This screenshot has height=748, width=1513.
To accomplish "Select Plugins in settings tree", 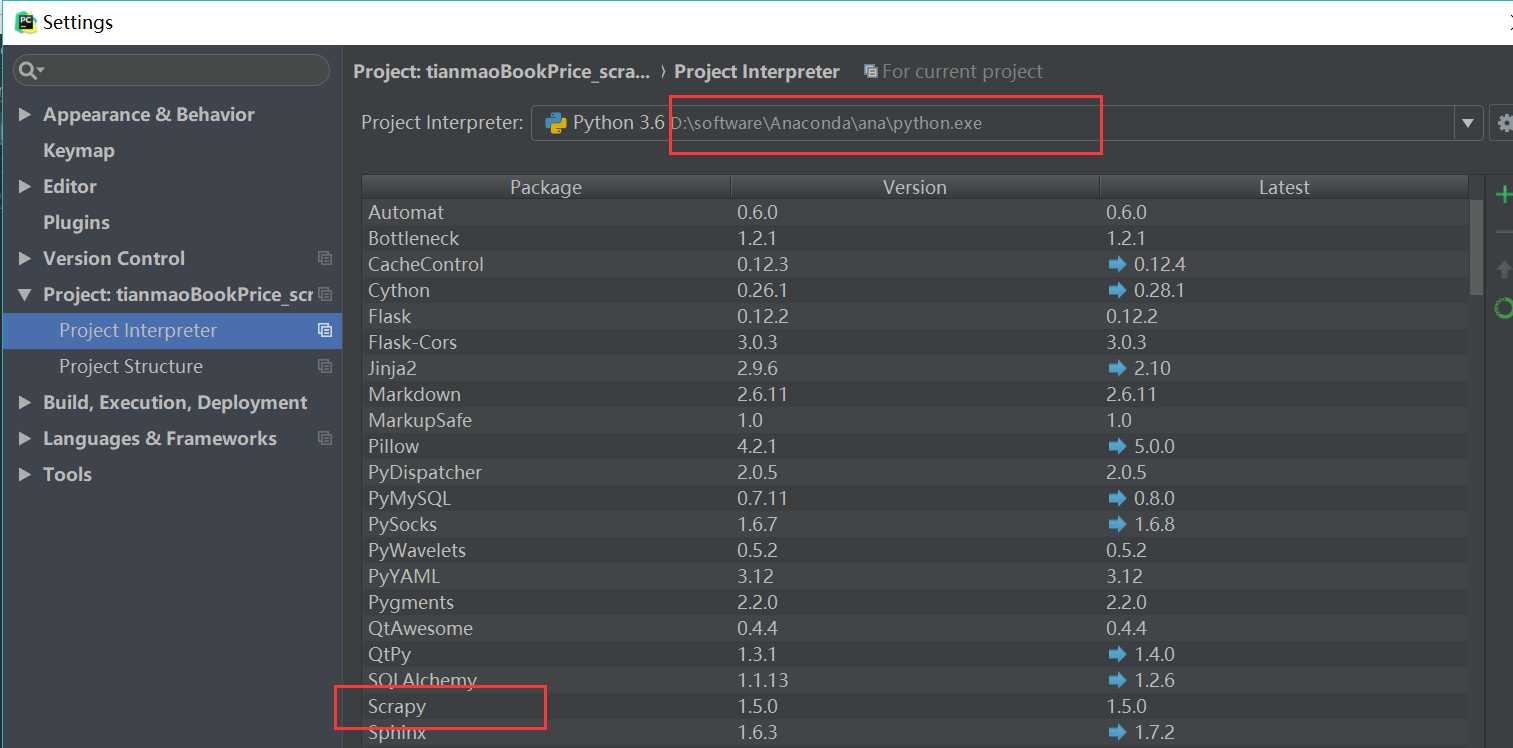I will pos(76,222).
